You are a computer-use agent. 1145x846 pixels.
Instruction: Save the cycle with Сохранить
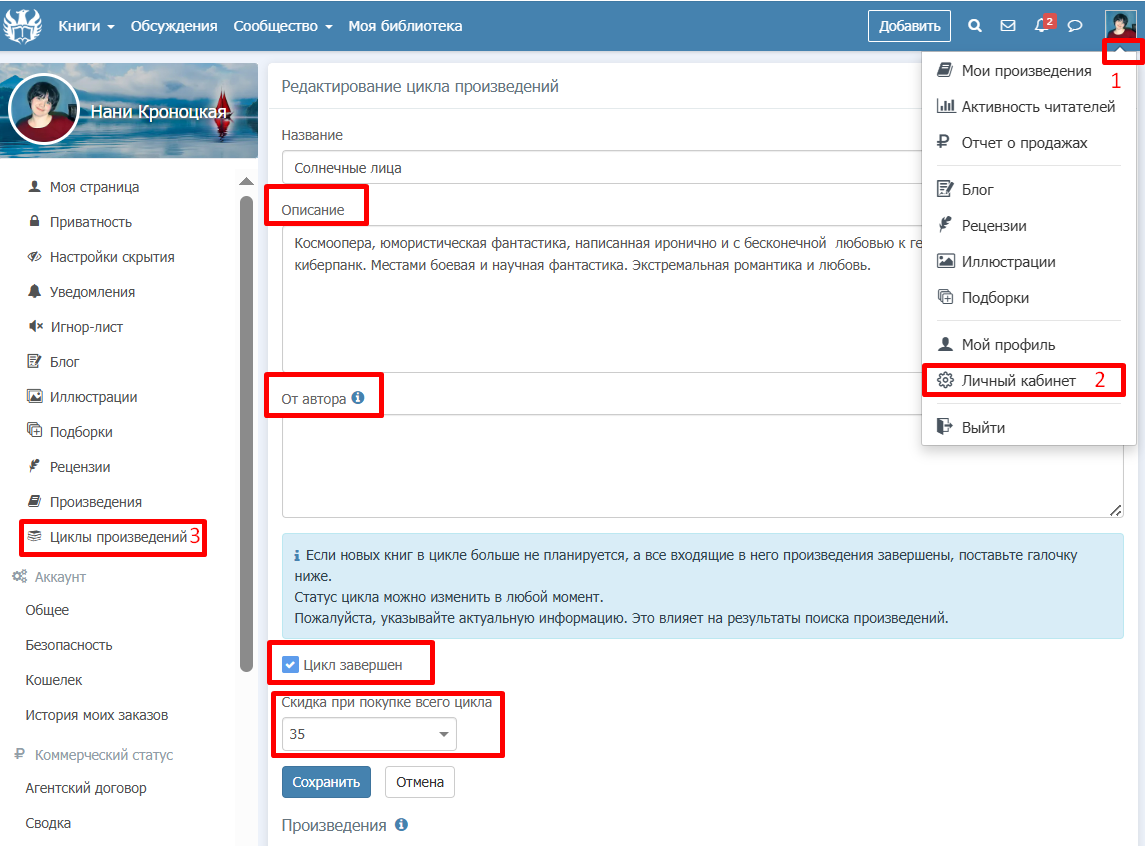pyautogui.click(x=326, y=782)
